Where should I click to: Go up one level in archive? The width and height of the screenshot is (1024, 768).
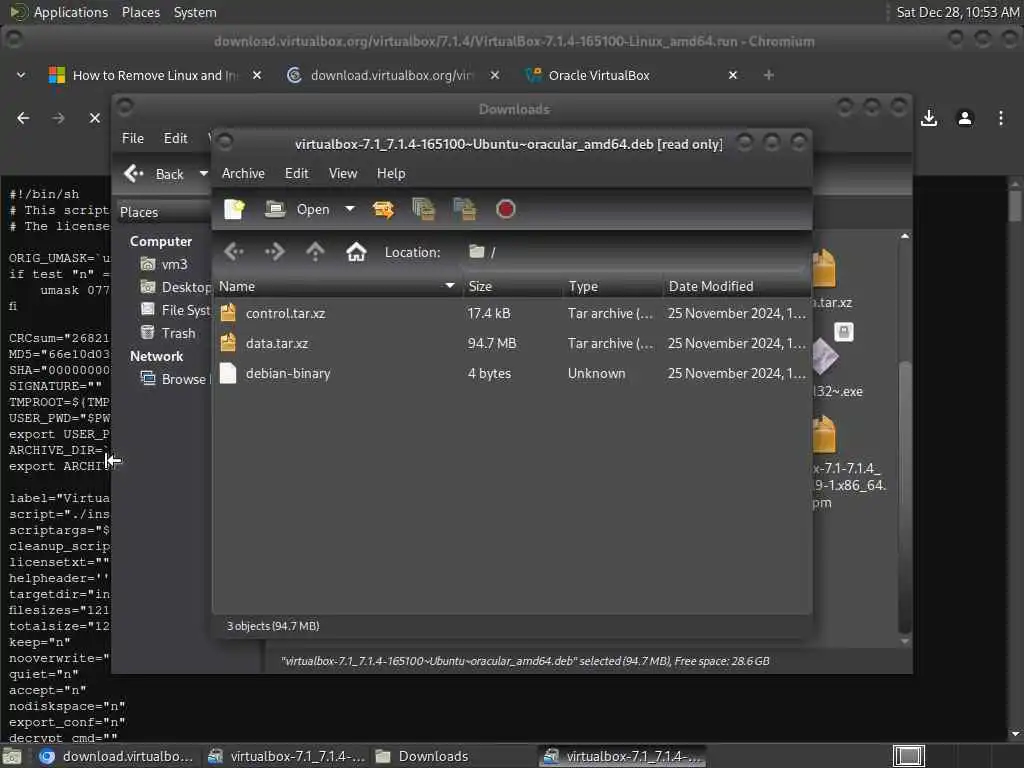pos(315,251)
